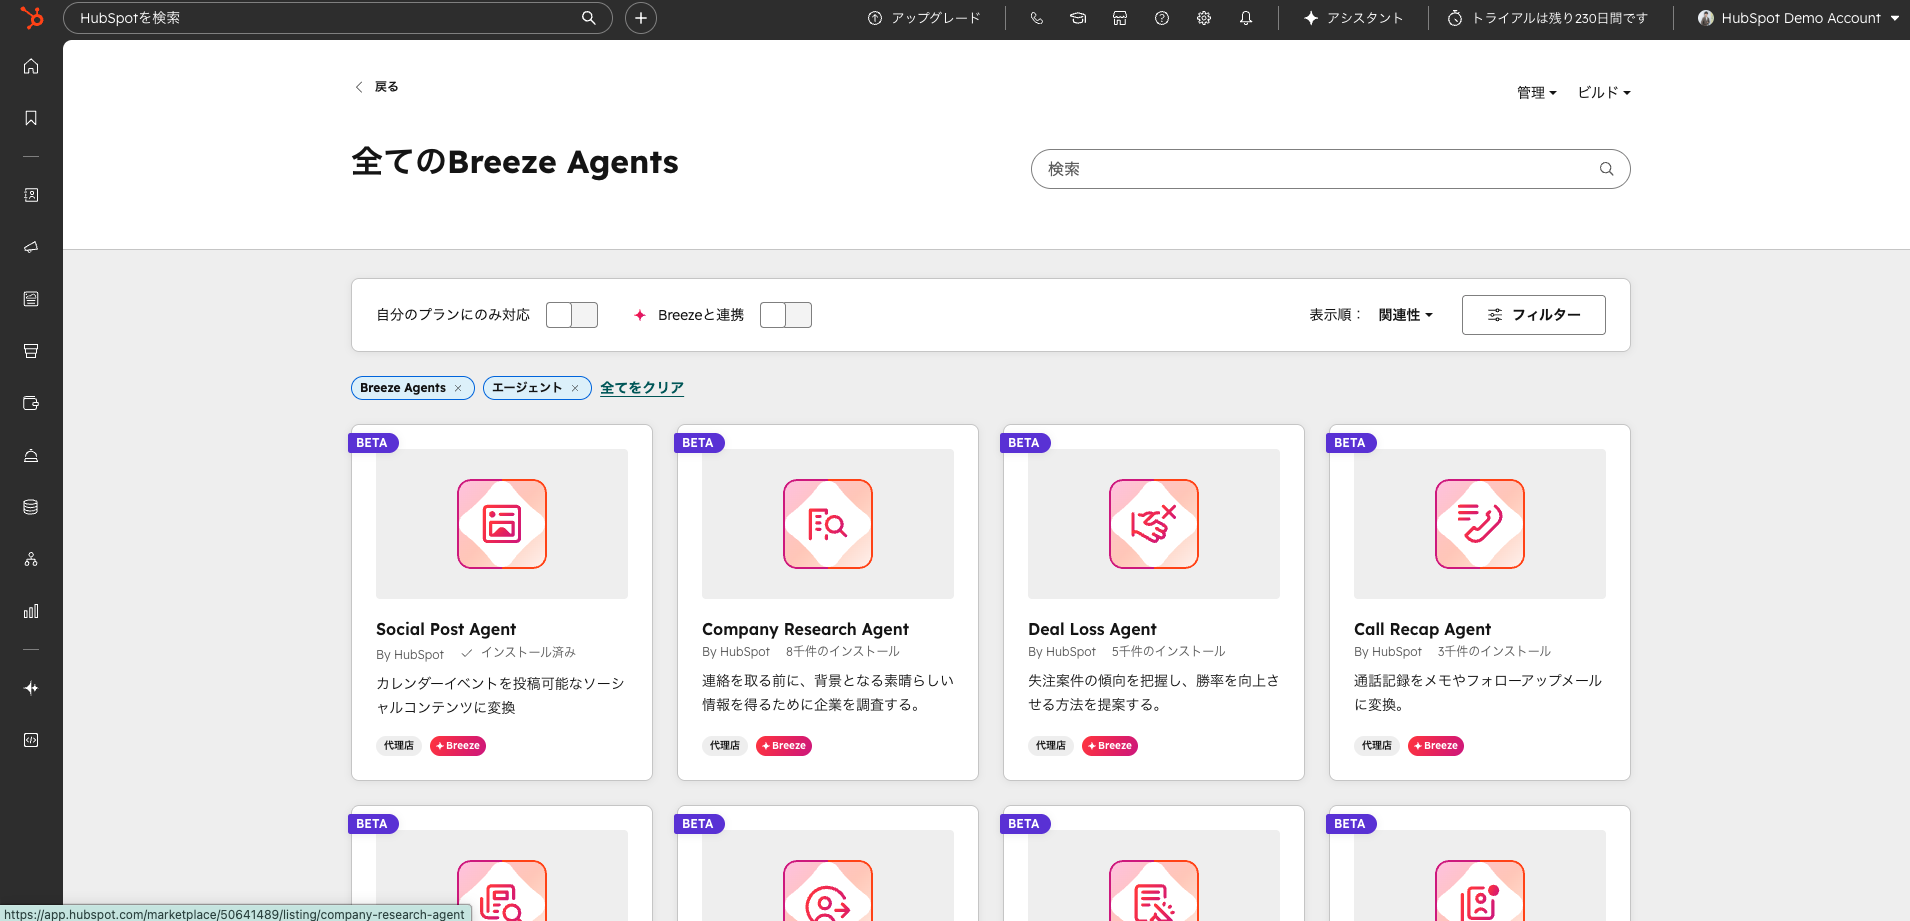The width and height of the screenshot is (1910, 921).
Task: Toggle Breezeと連携 switch
Action: tap(786, 315)
